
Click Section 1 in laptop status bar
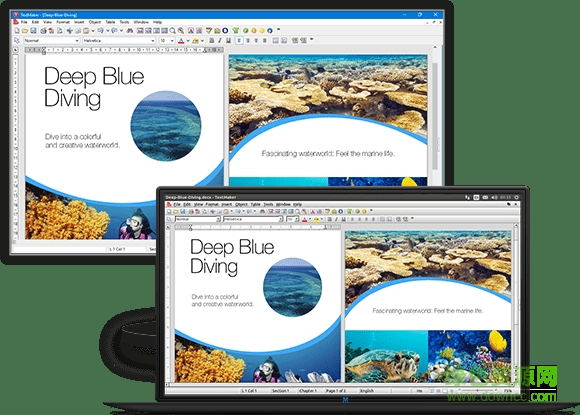(281, 391)
